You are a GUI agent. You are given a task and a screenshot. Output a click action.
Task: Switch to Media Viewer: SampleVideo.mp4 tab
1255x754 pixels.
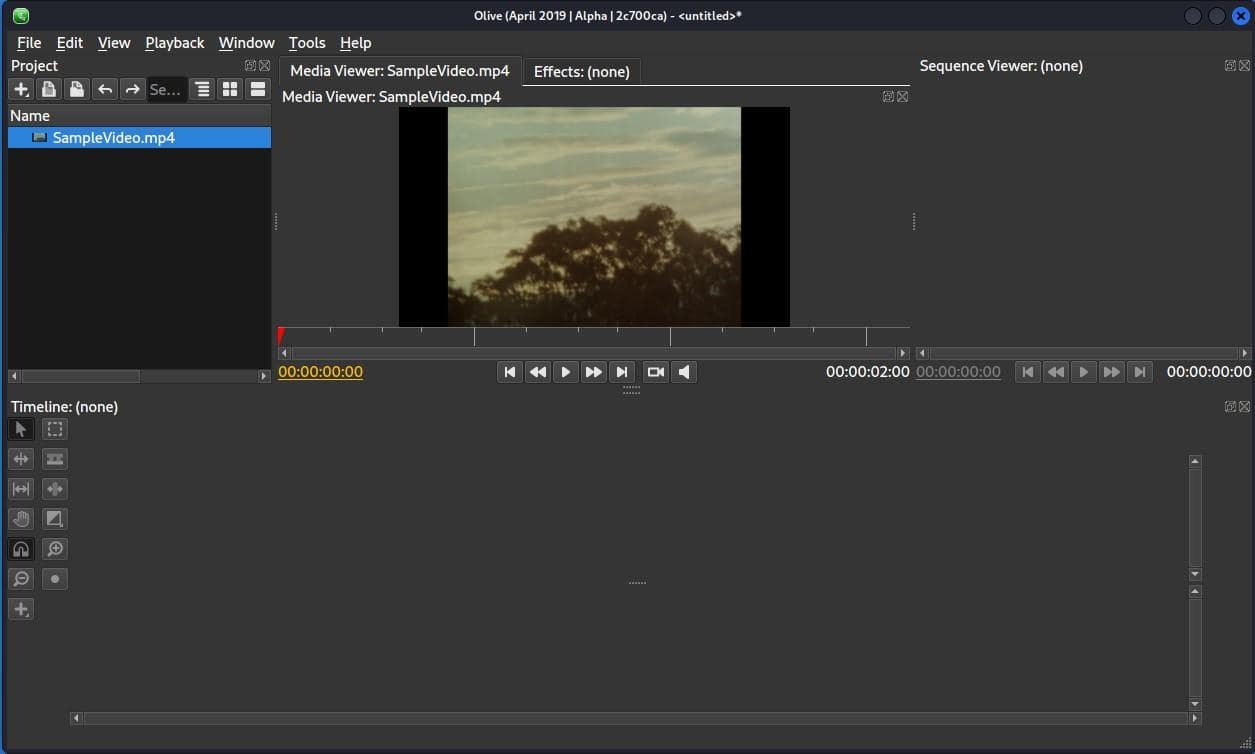tap(400, 71)
